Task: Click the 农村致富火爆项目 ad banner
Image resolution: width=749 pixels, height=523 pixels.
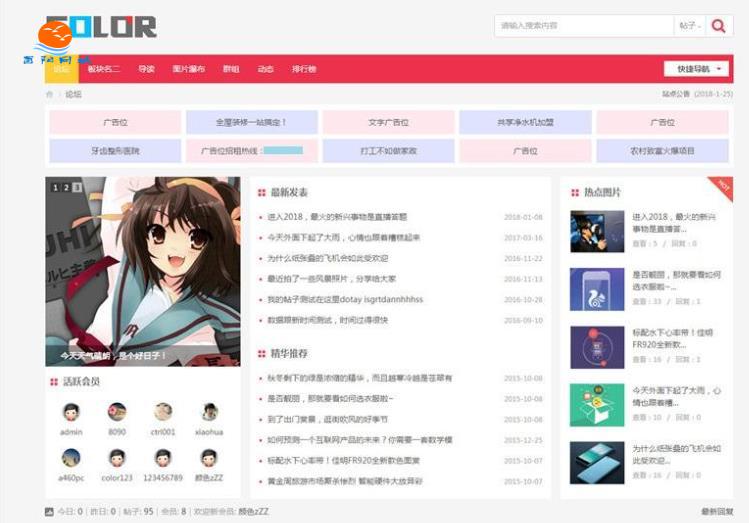Action: click(662, 151)
